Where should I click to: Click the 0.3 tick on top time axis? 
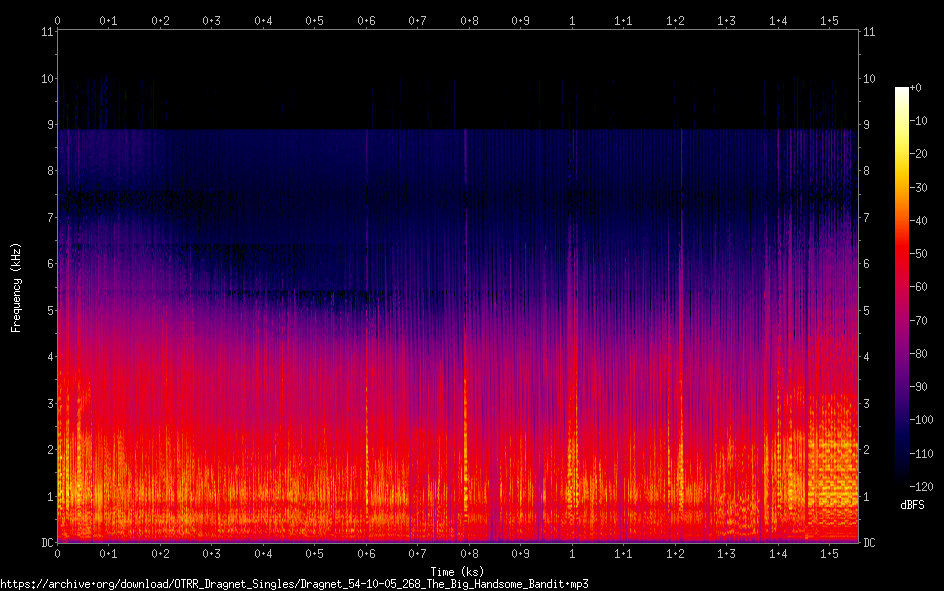pyautogui.click(x=212, y=19)
